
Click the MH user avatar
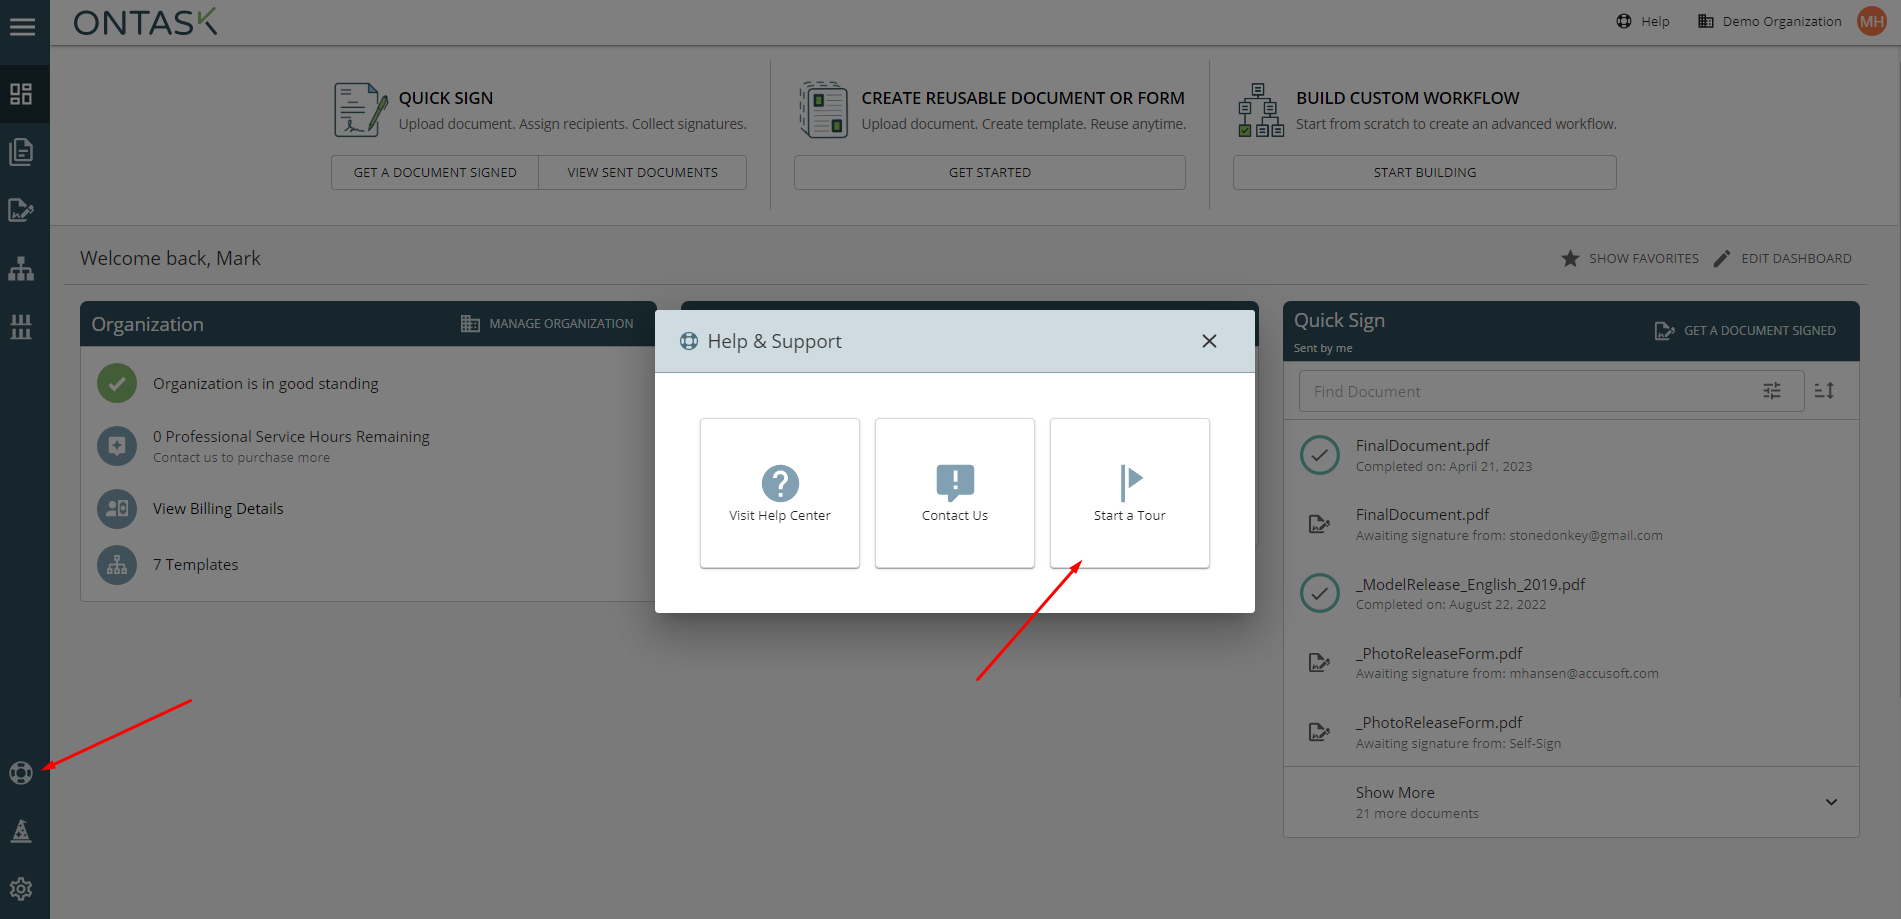coord(1871,21)
